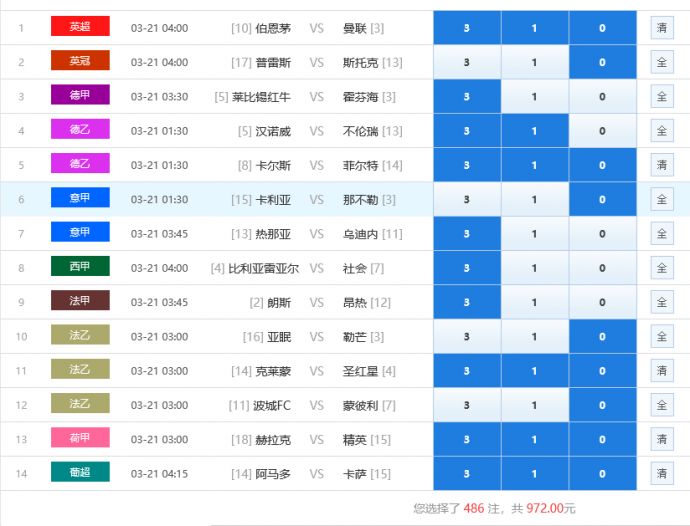The height and width of the screenshot is (526, 690).
Task: Deselect the 0 option for 阿马多 vs 卡萨
Action: (x=602, y=474)
